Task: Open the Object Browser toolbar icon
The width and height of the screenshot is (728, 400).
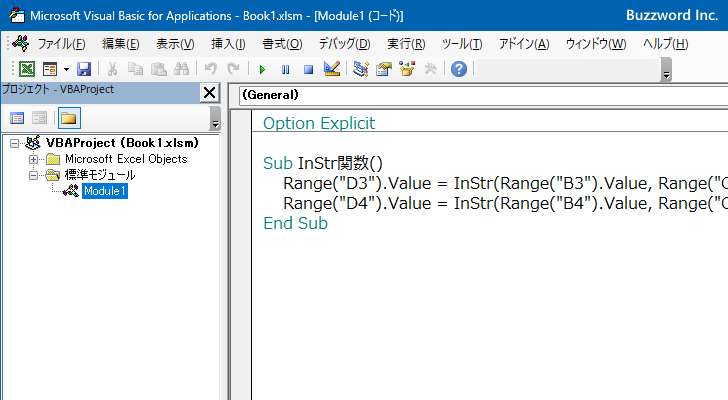Action: click(407, 69)
